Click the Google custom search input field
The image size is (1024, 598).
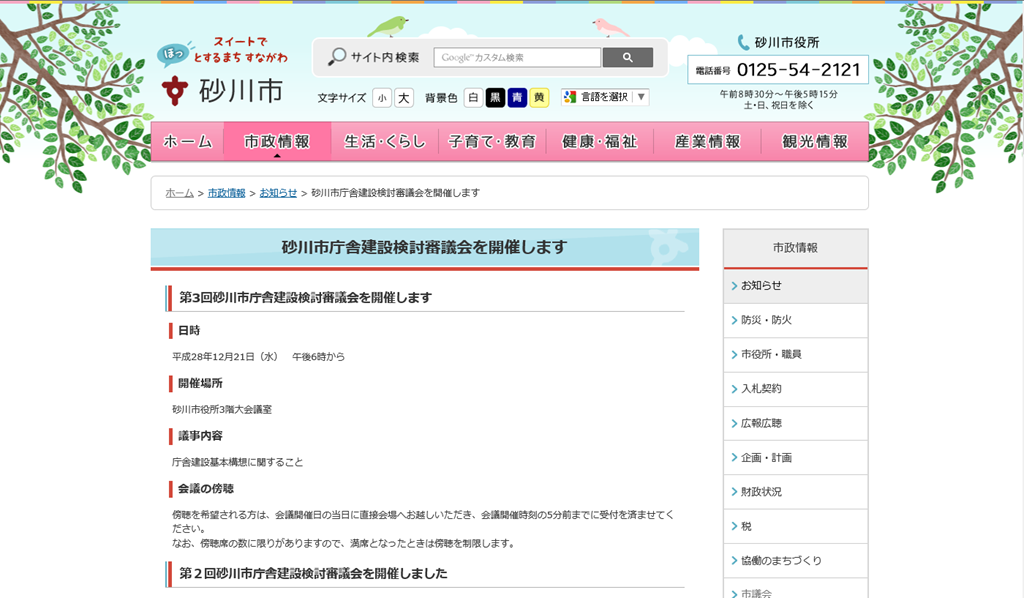517,58
